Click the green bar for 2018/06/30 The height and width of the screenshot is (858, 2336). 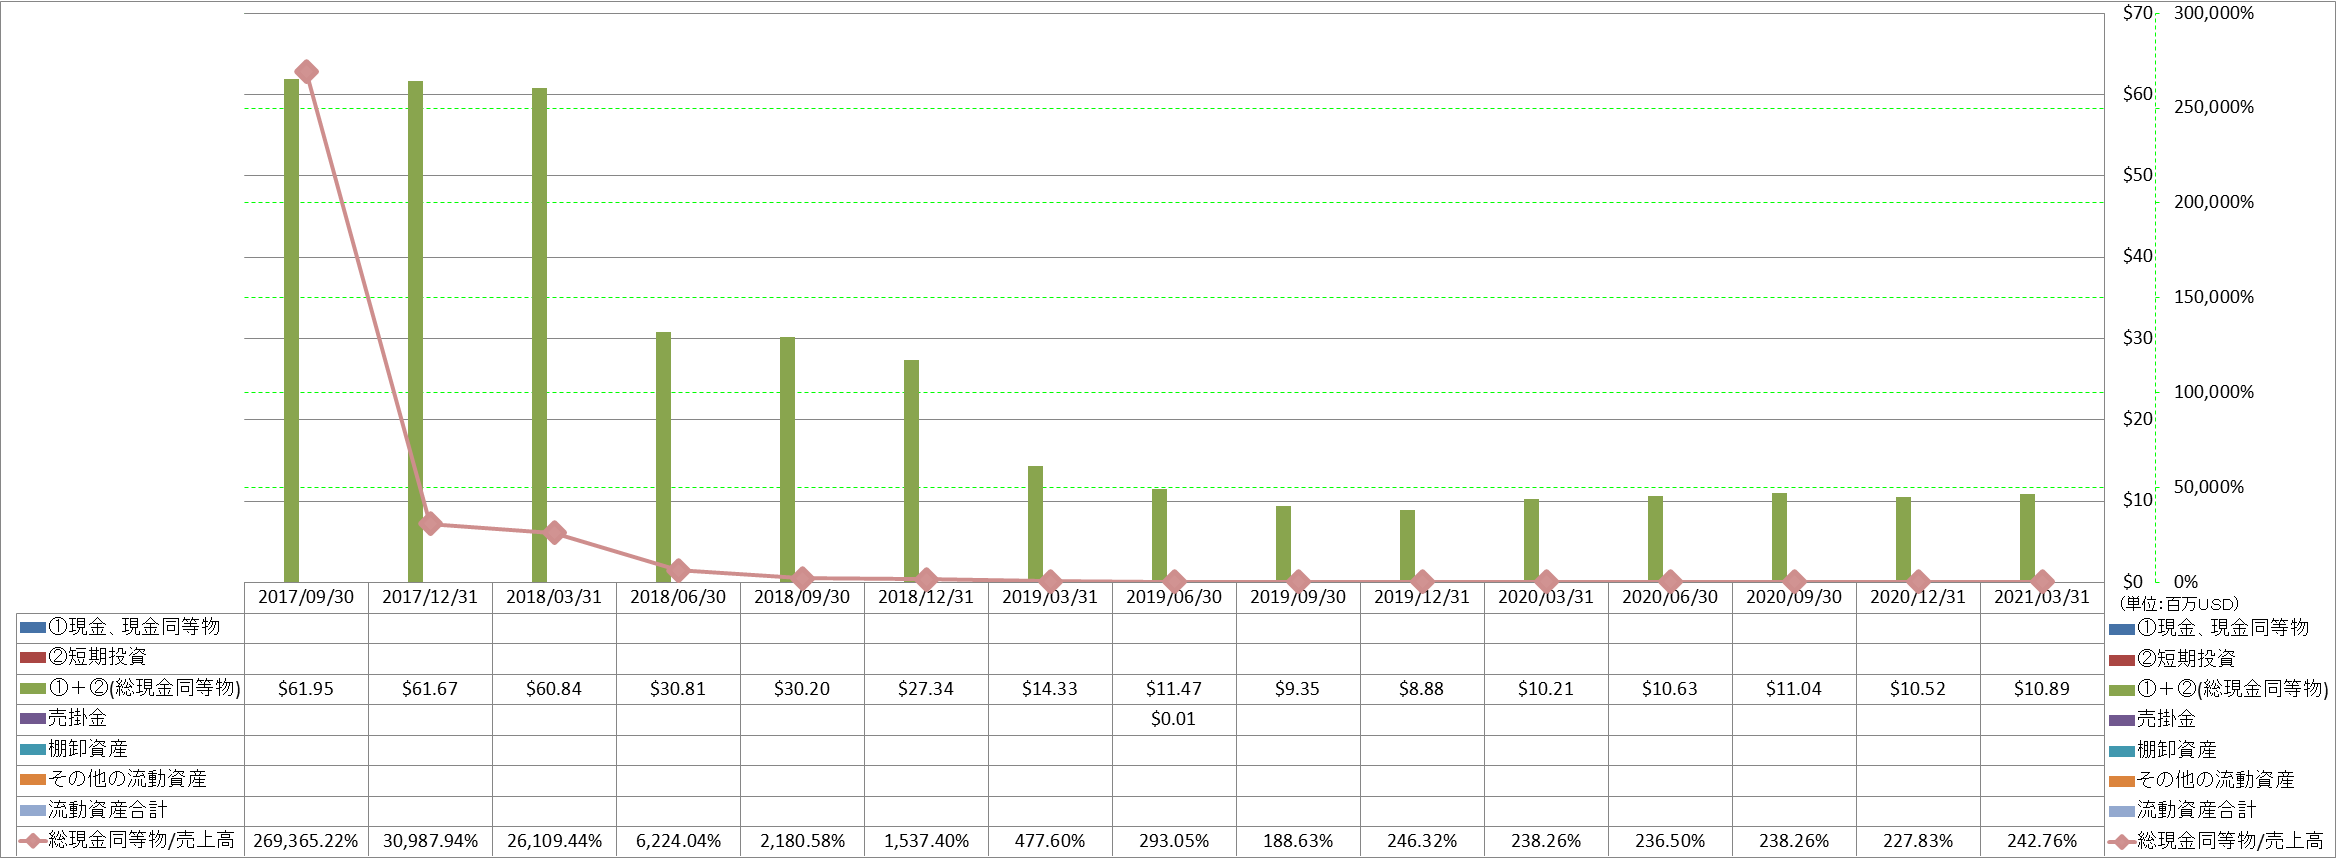[x=663, y=457]
